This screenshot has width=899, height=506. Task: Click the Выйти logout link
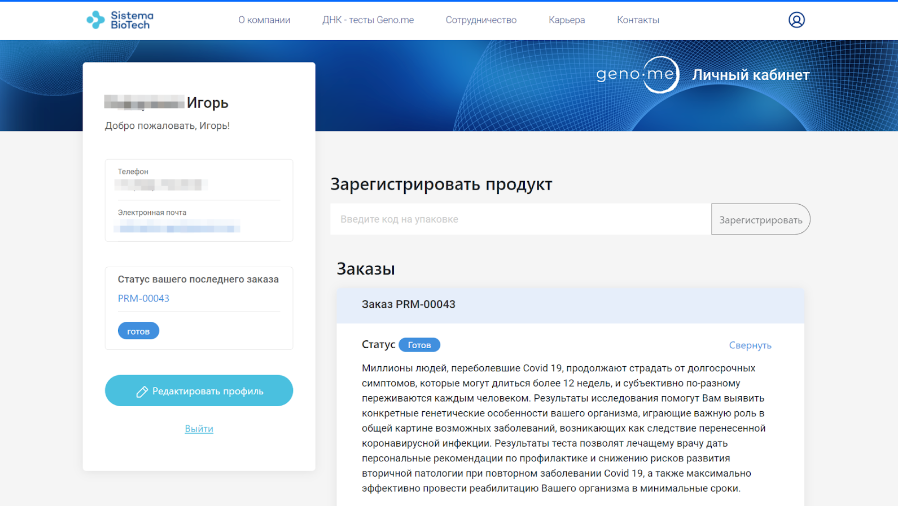[199, 429]
